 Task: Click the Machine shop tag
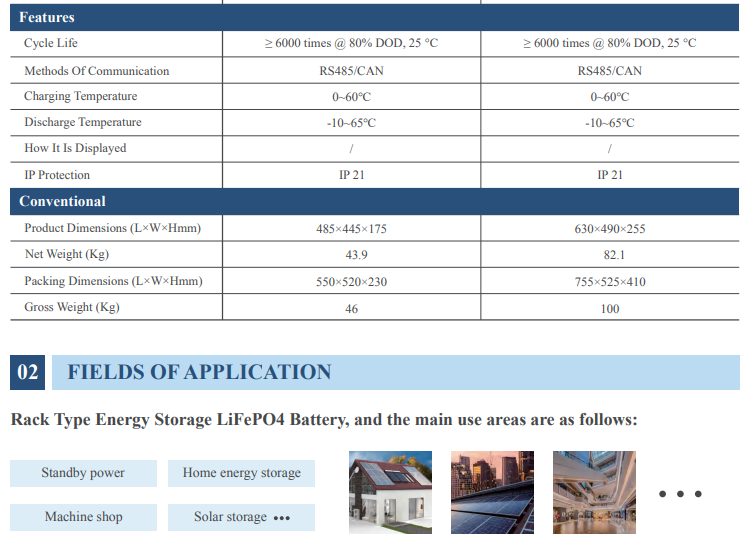(83, 517)
